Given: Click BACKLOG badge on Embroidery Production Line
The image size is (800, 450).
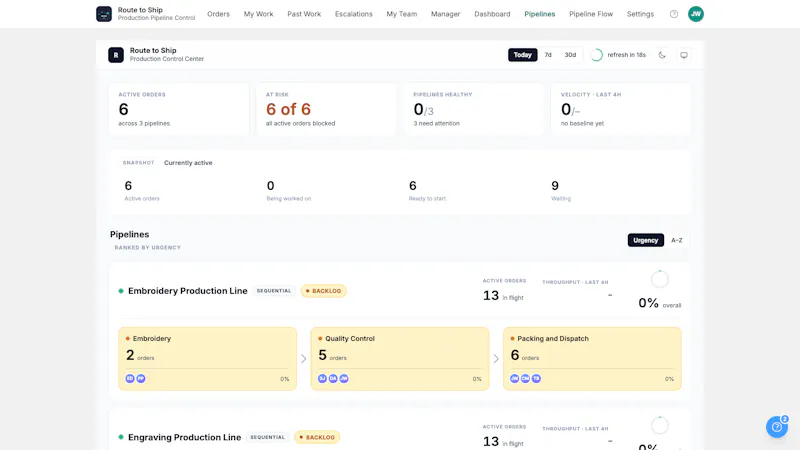Looking at the screenshot, I should [x=323, y=291].
